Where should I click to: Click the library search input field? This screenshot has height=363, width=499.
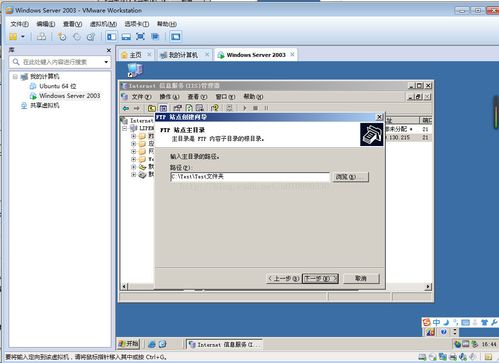(60, 62)
